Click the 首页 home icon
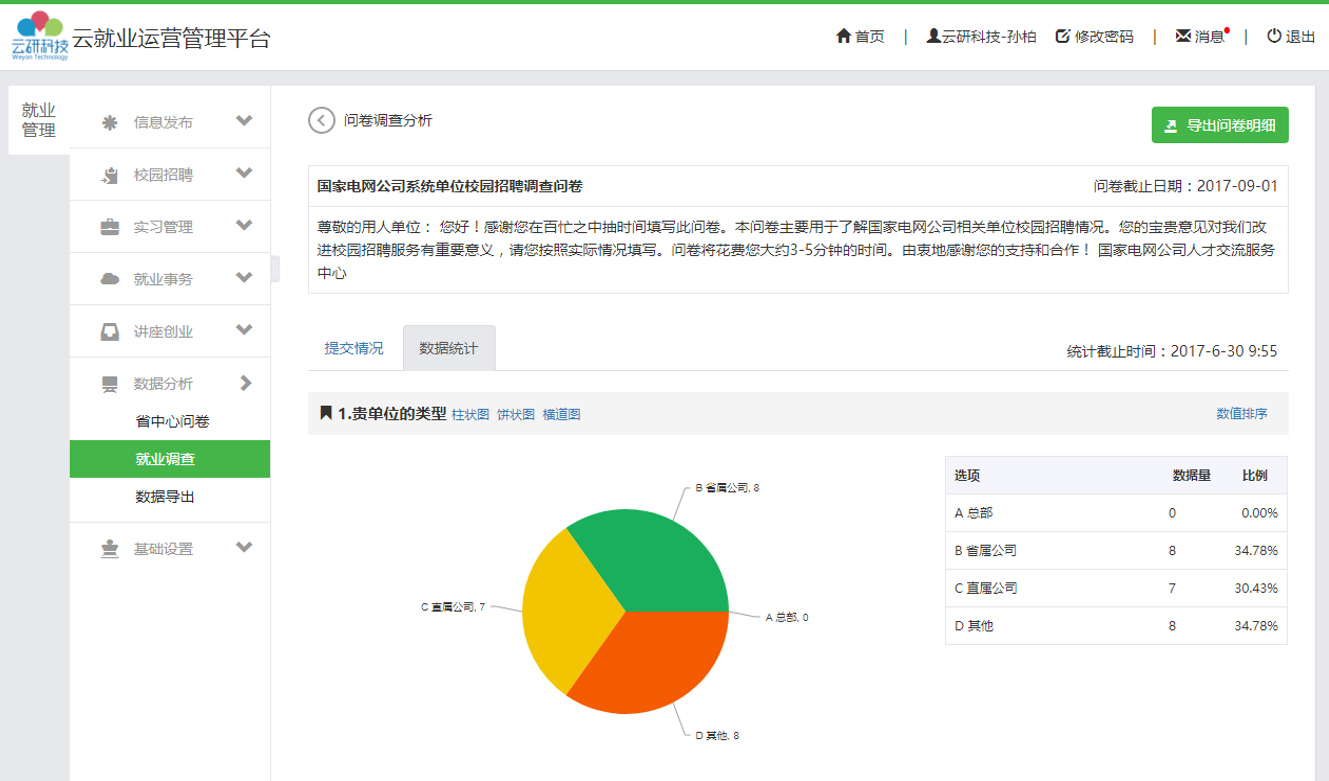The height and width of the screenshot is (781, 1329). (843, 36)
